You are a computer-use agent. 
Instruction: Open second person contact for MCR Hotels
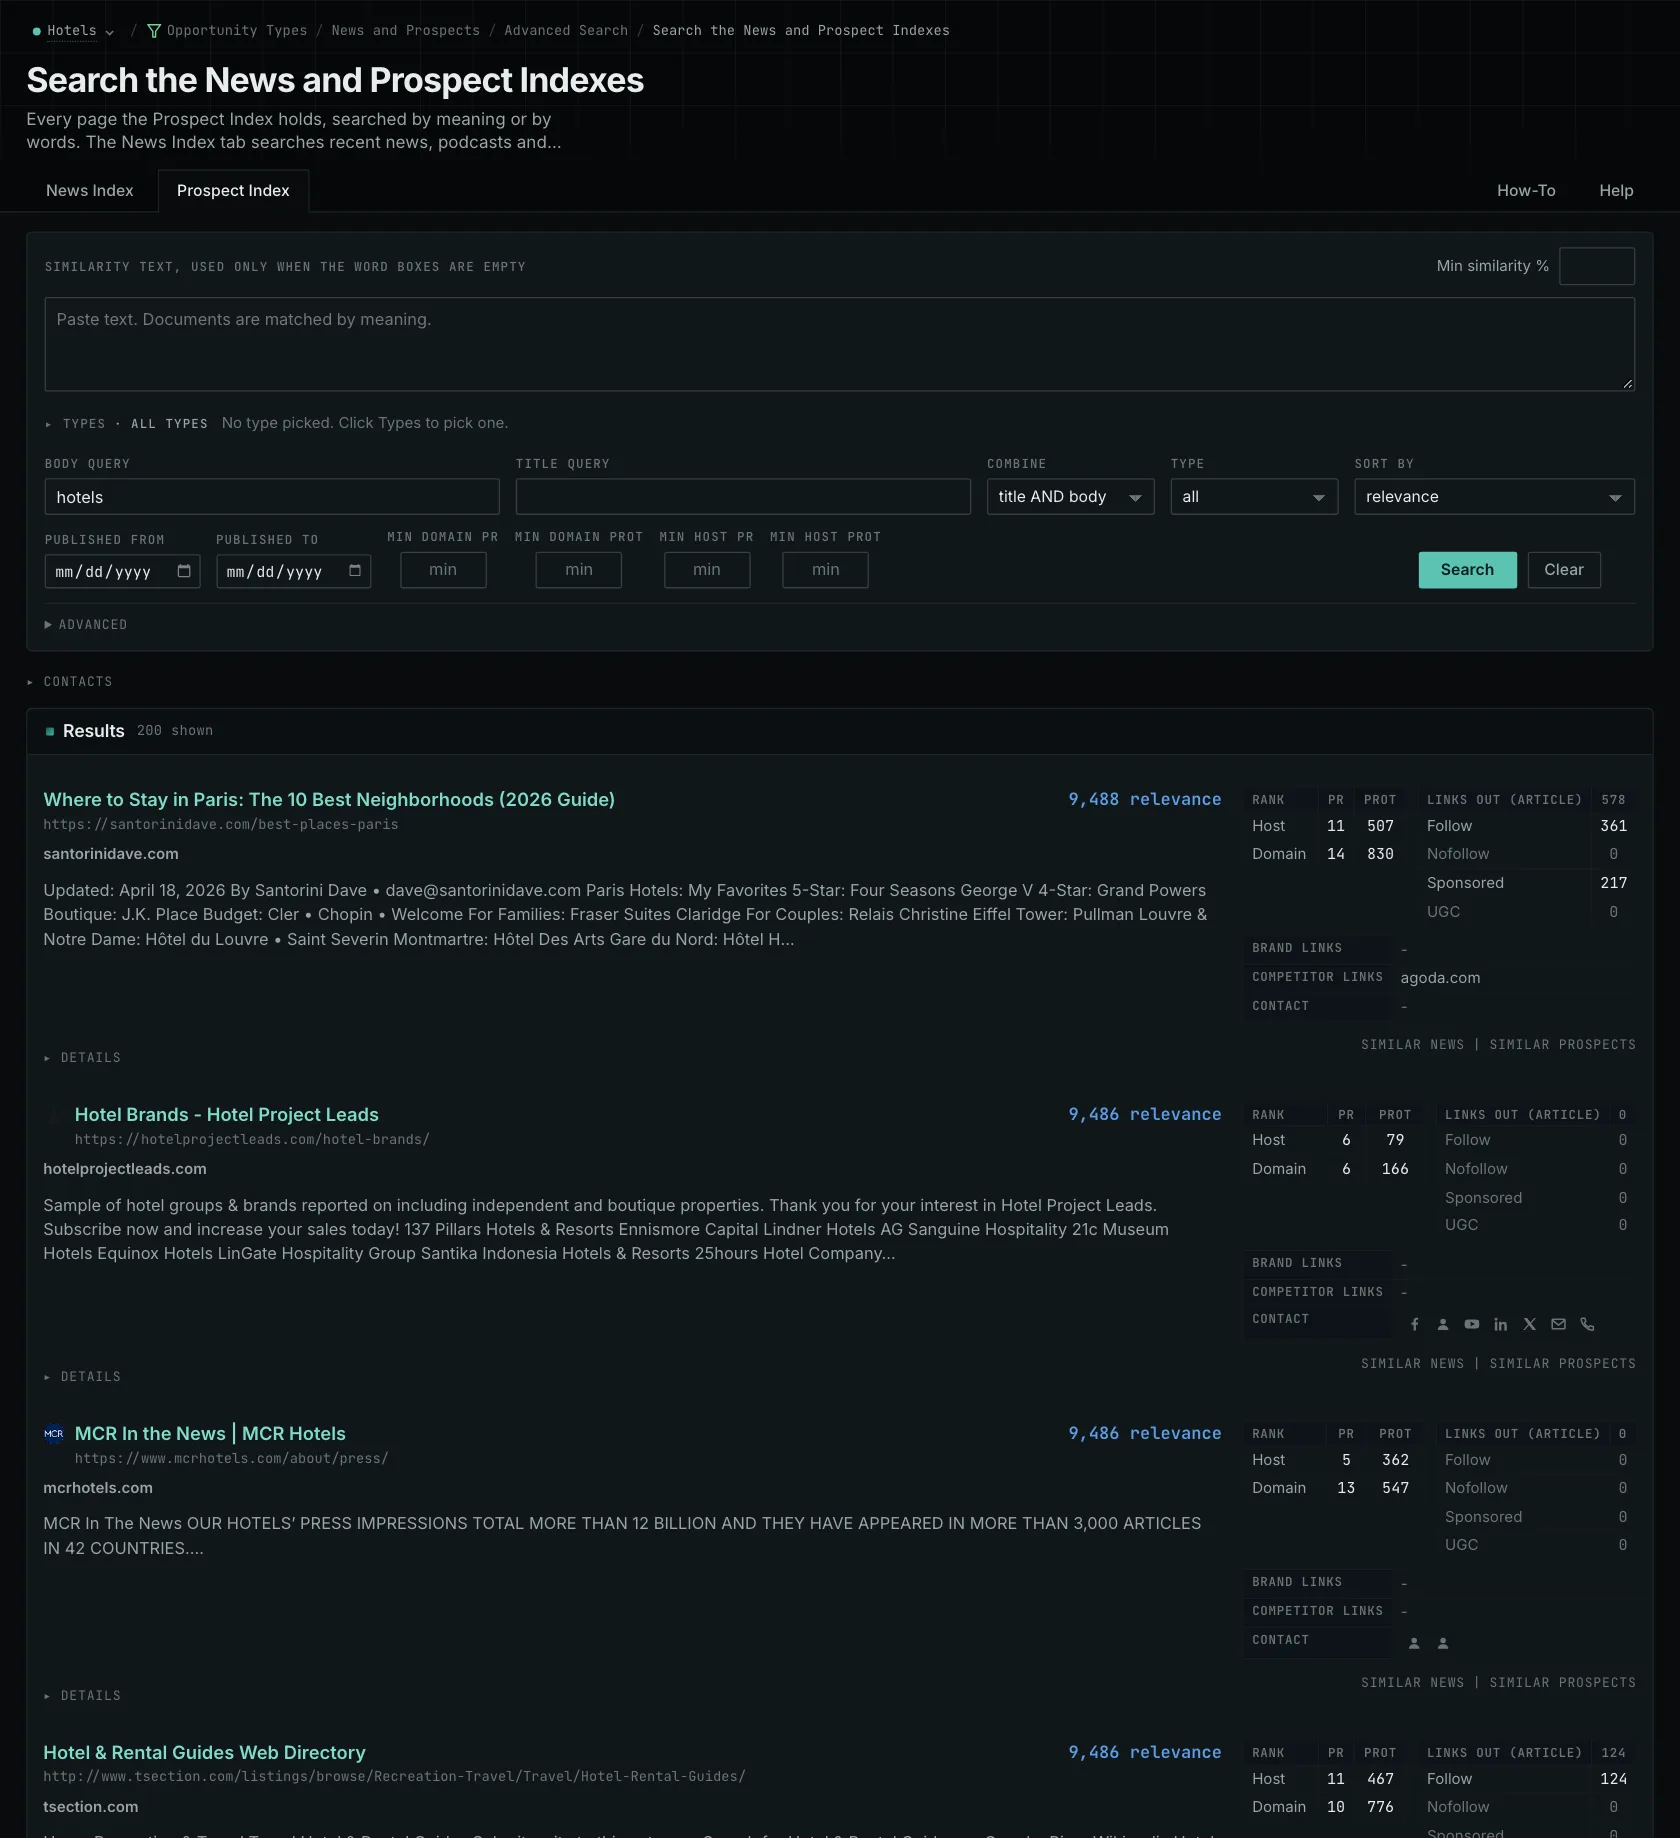point(1443,1643)
